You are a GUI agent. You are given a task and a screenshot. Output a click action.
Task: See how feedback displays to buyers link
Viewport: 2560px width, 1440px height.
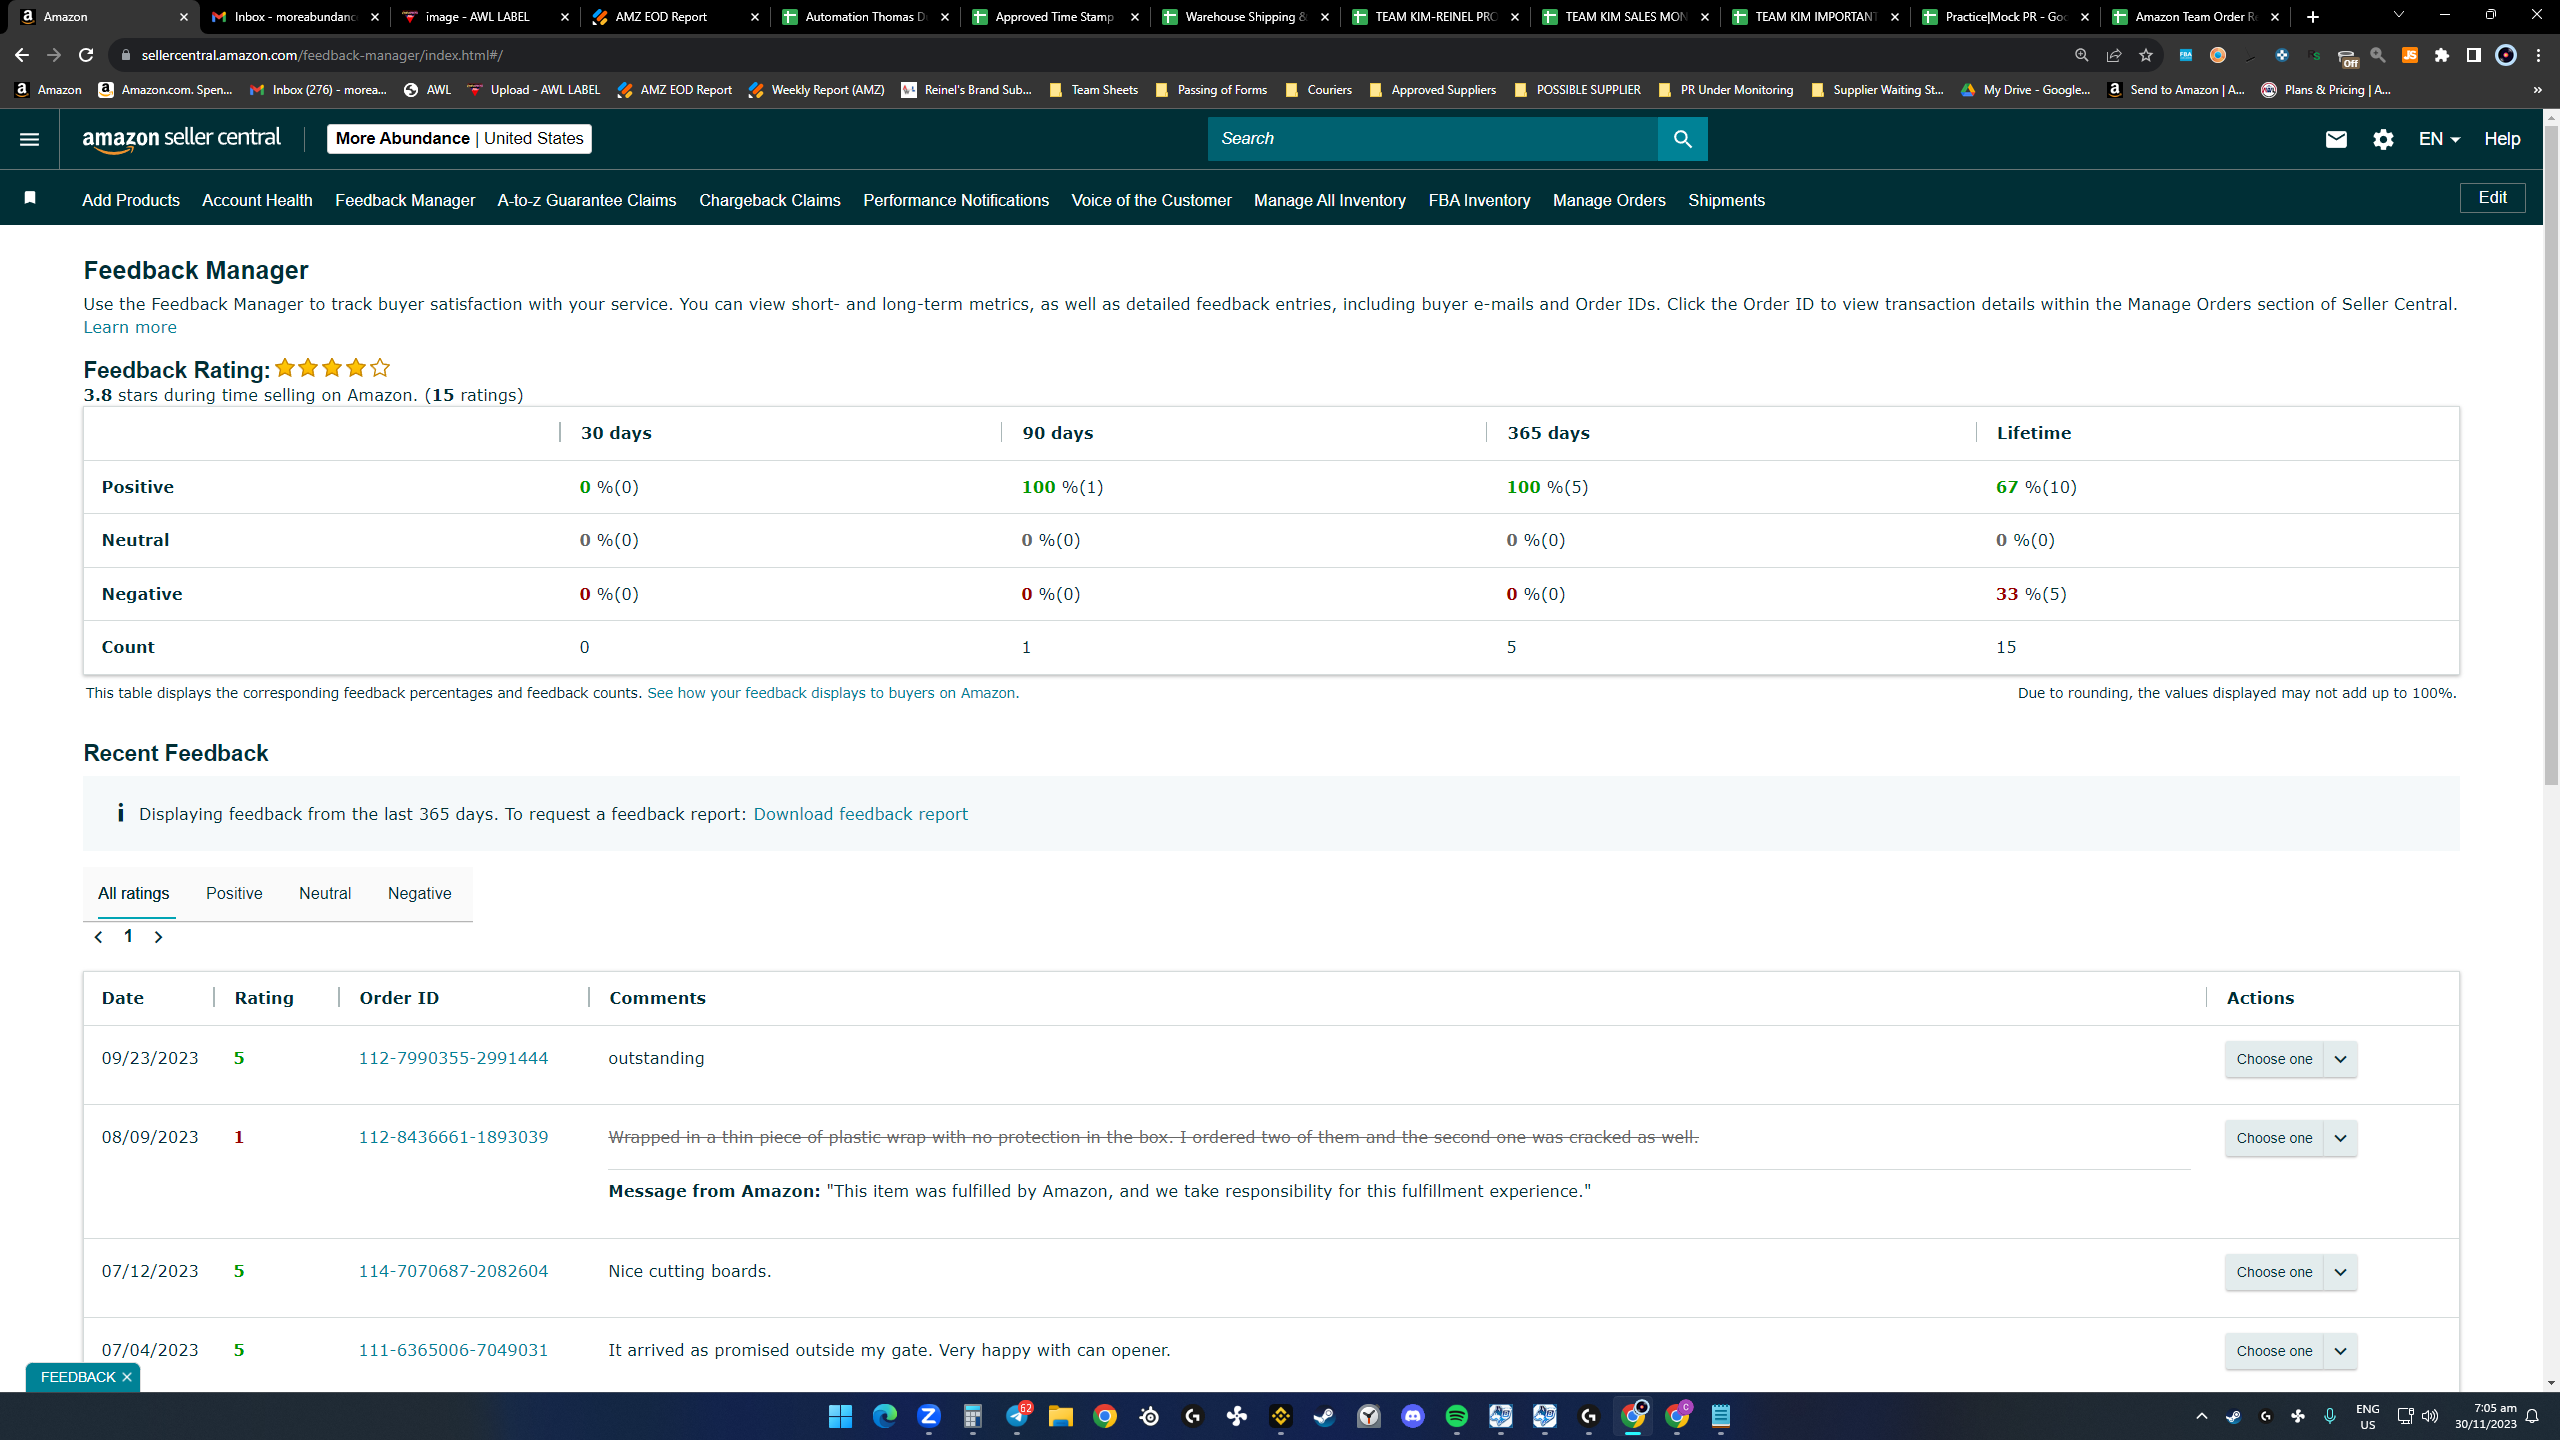(833, 693)
